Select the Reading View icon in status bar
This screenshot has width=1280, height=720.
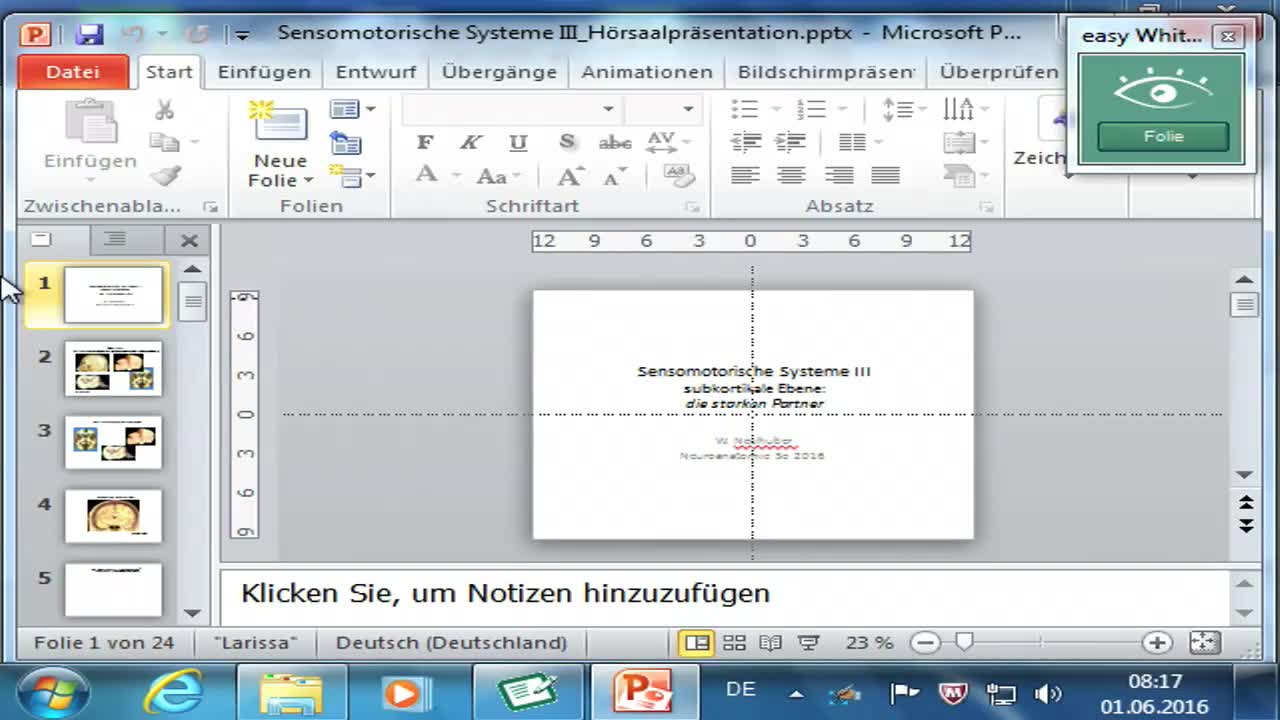tap(770, 642)
